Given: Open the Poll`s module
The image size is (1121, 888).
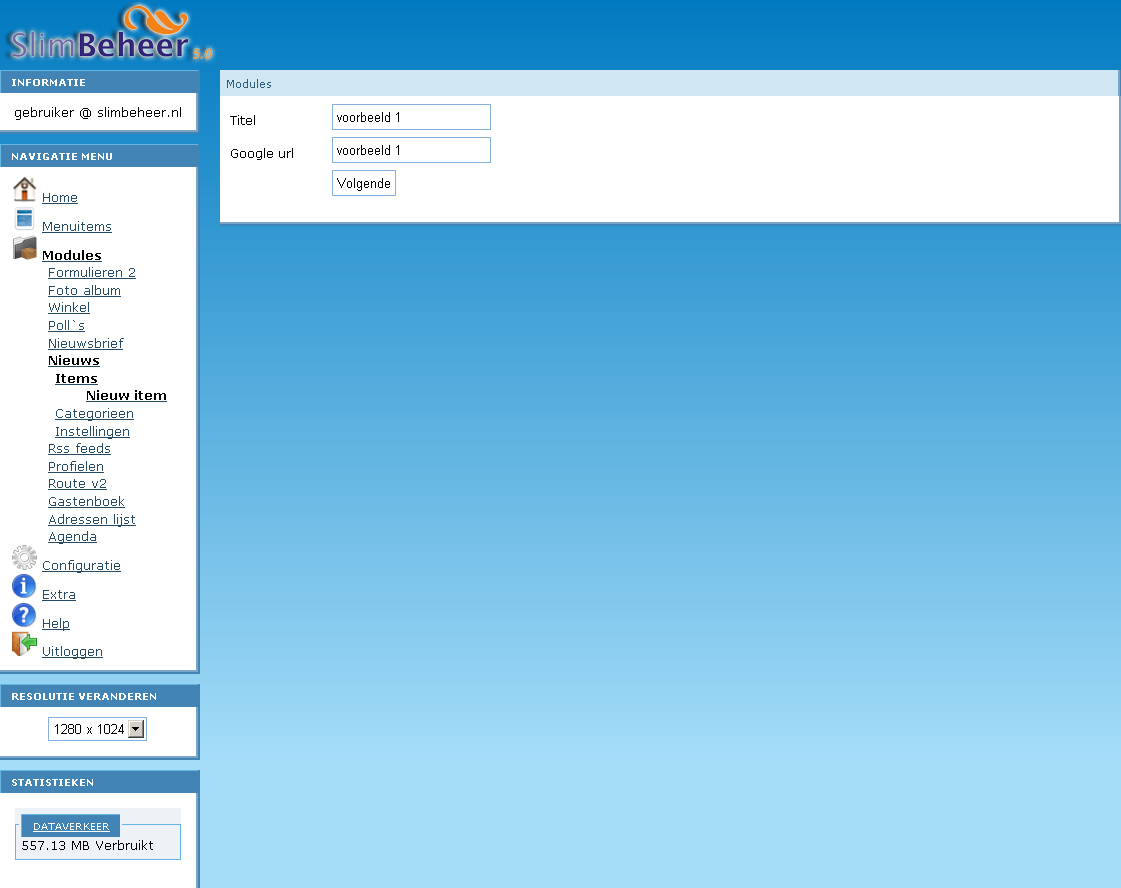Looking at the screenshot, I should coord(66,325).
